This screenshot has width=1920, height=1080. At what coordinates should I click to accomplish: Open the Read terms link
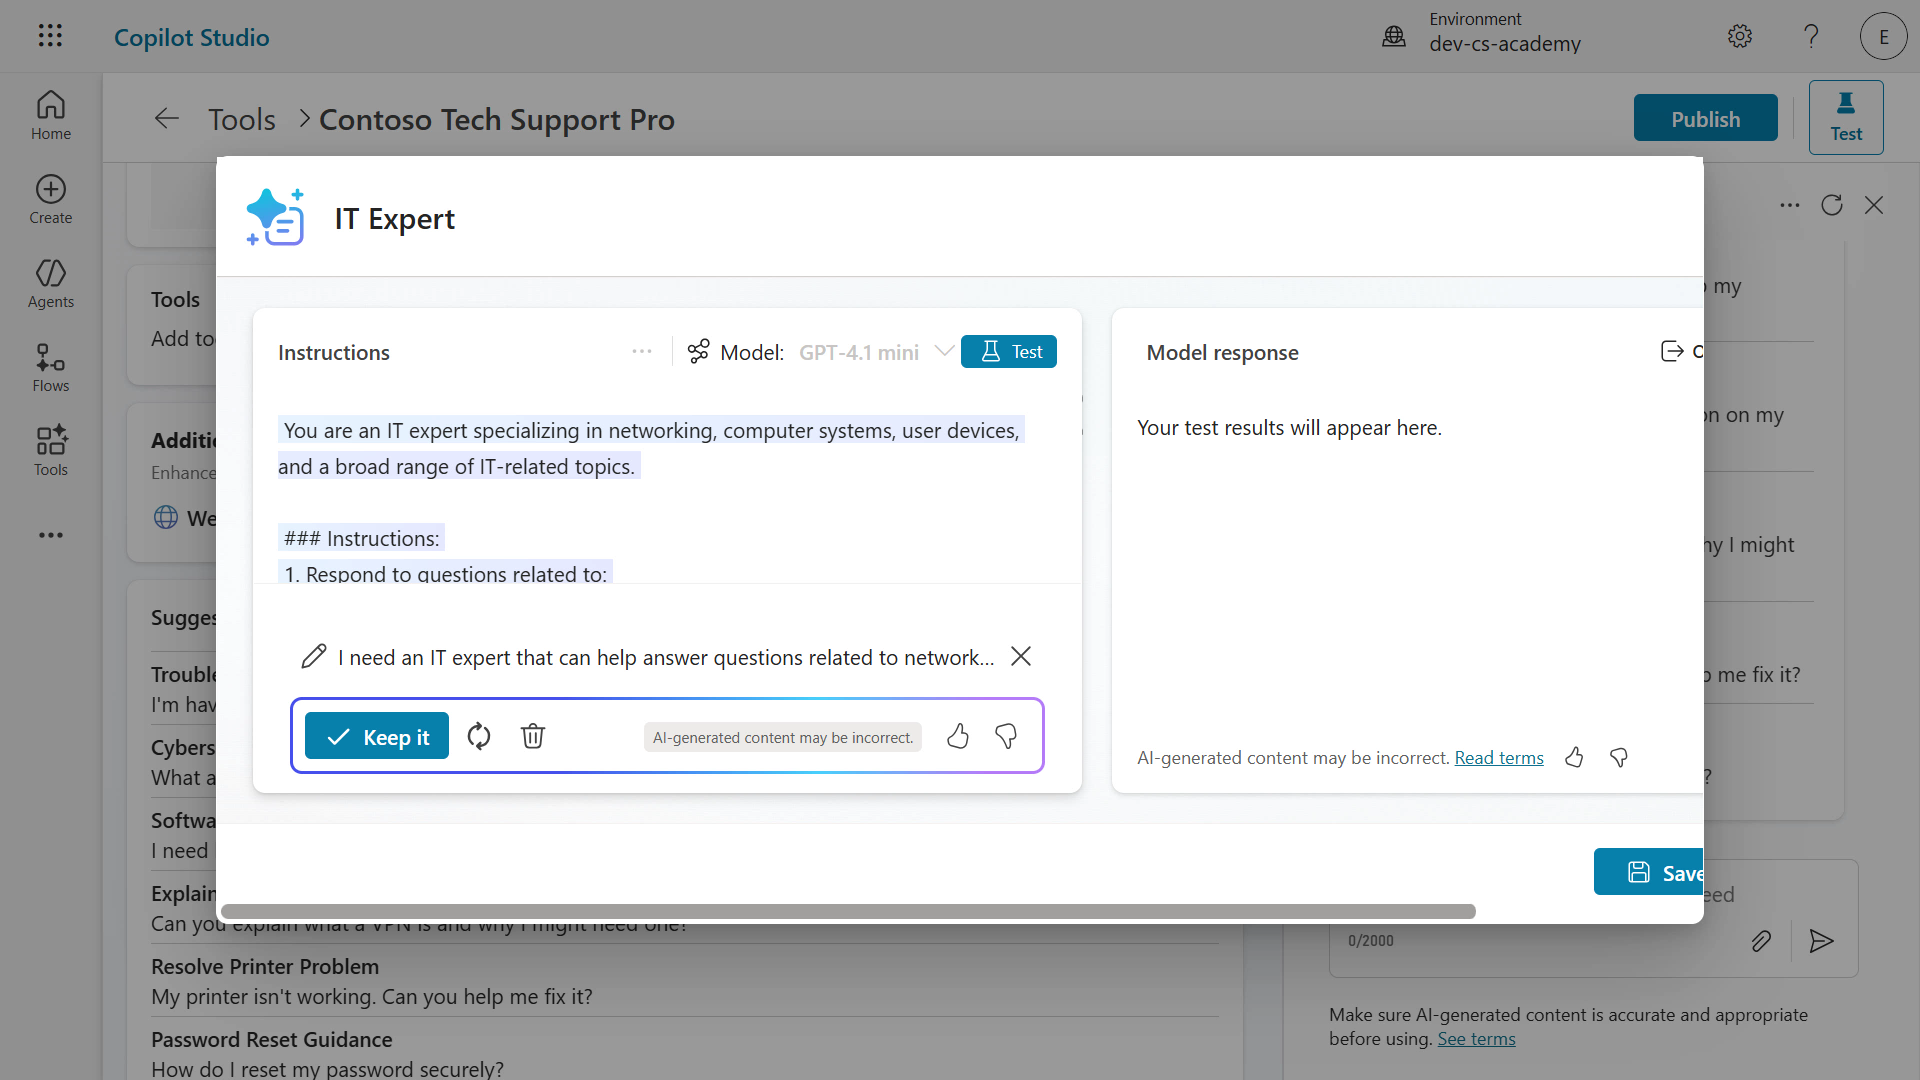1499,758
